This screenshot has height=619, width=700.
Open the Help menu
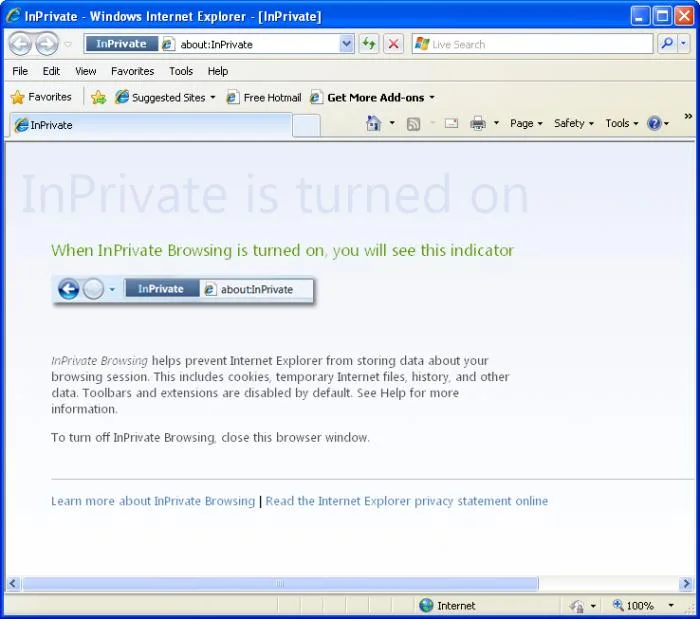(218, 71)
